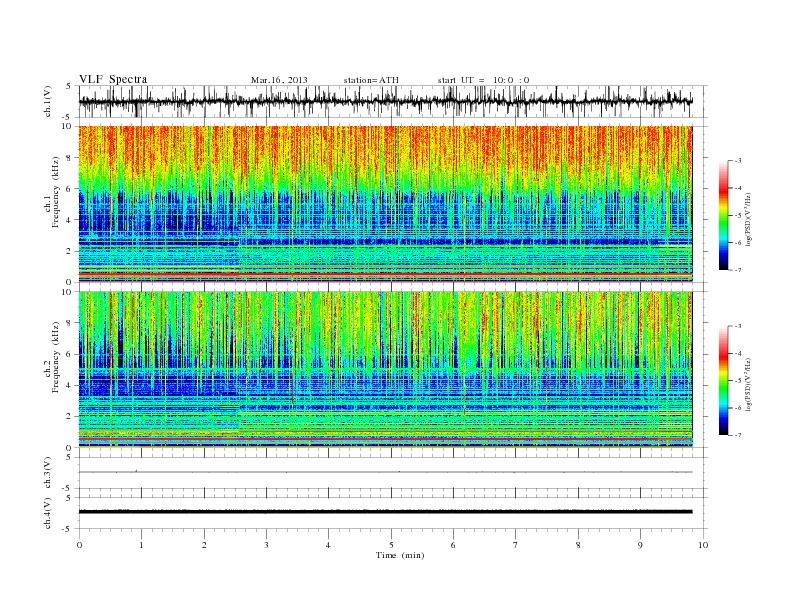Screen dimensions: 792x612
Task: Click the "-7" label on ch.2 colorbar
Action: coord(738,435)
